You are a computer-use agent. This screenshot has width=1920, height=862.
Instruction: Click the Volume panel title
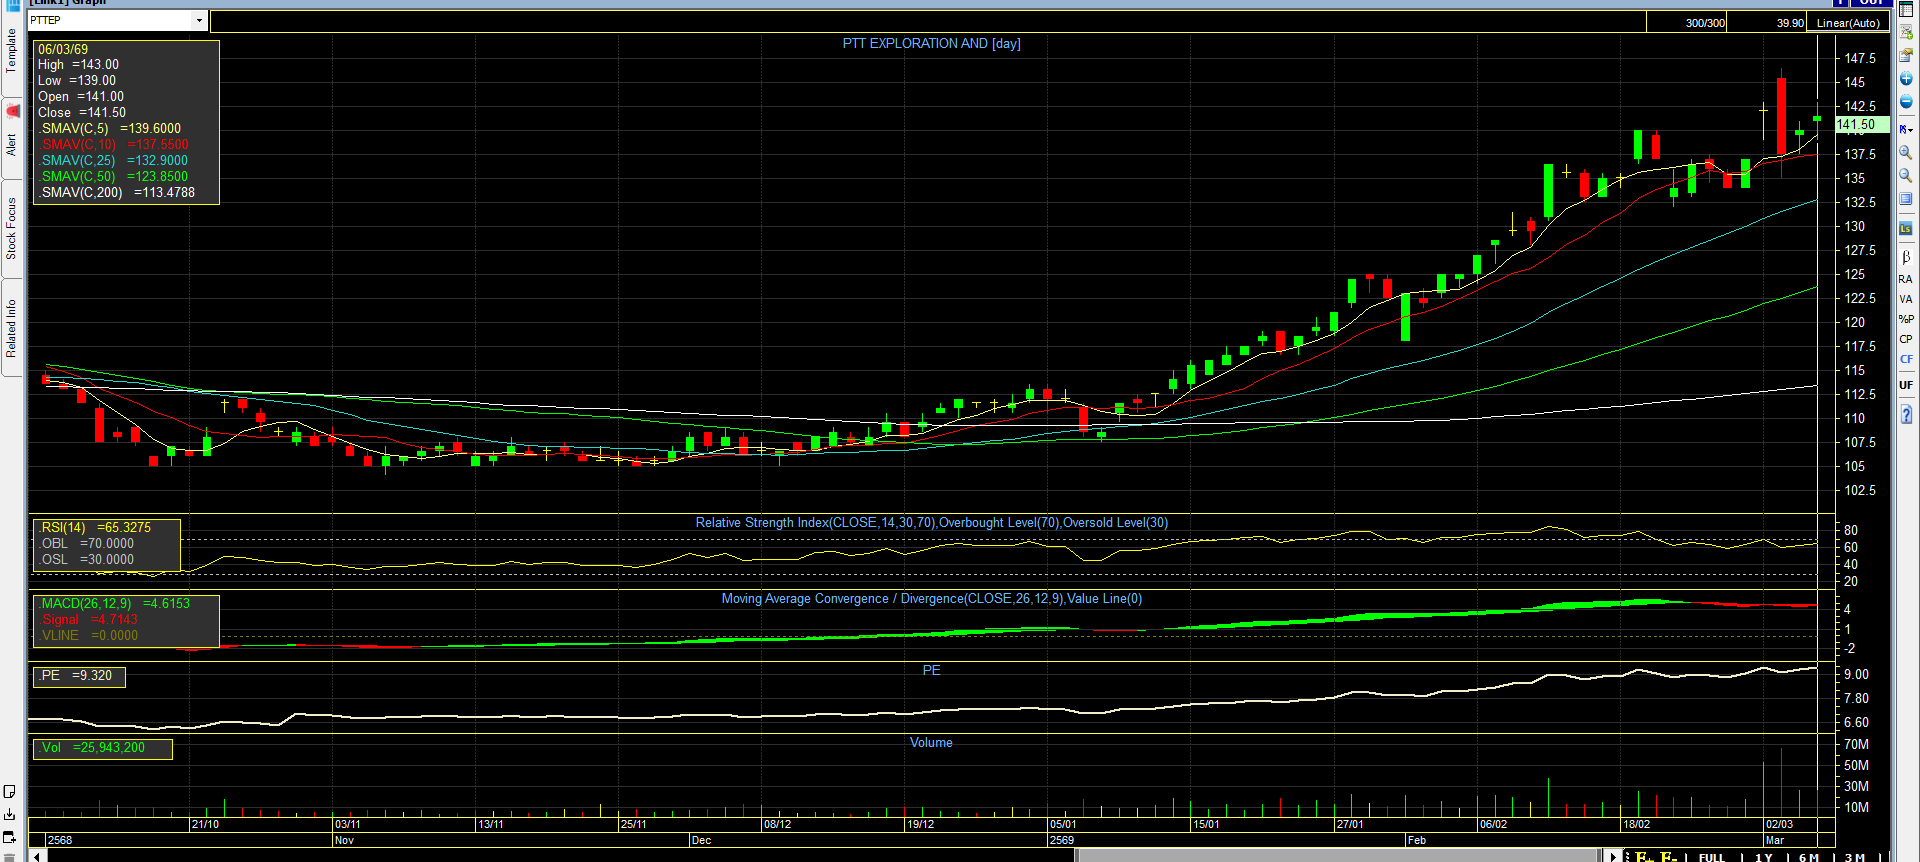931,742
